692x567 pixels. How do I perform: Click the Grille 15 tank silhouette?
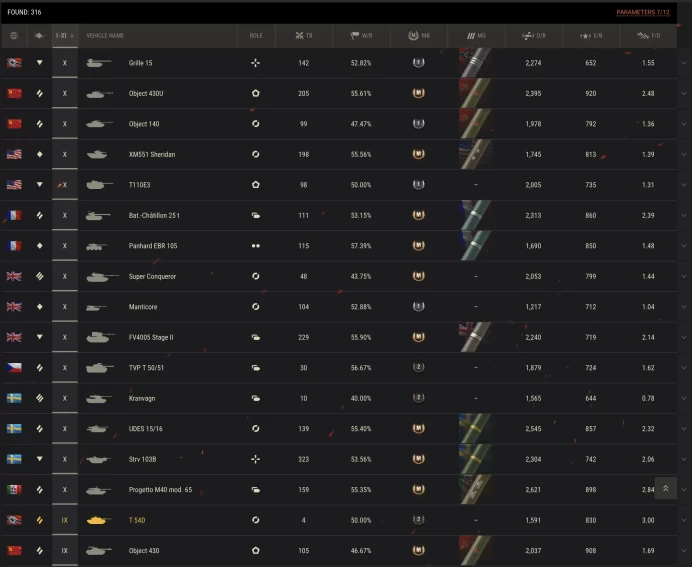(98, 63)
